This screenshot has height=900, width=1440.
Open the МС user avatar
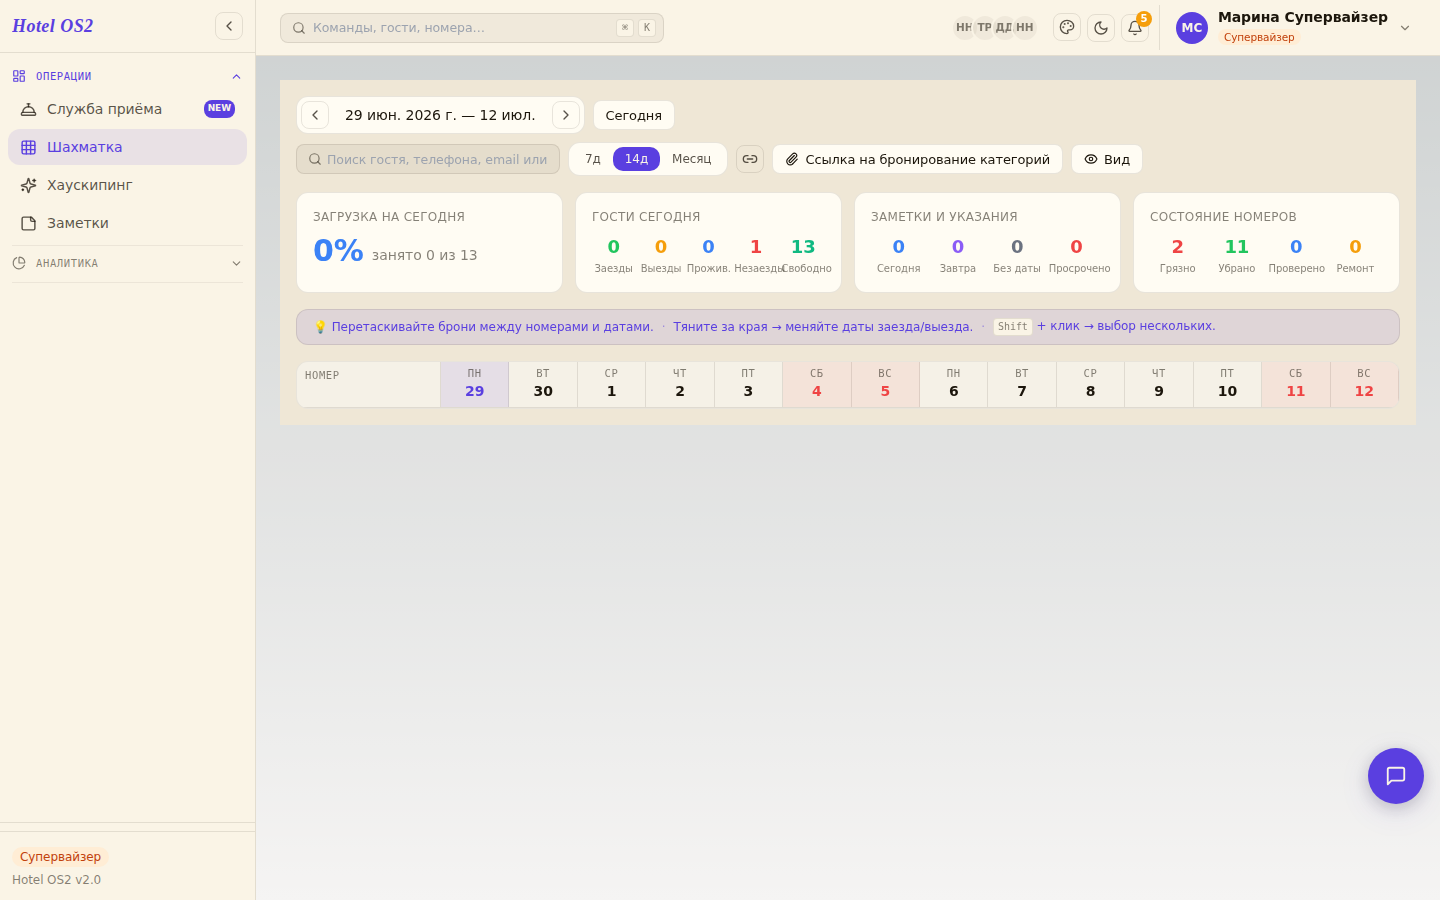[1192, 28]
